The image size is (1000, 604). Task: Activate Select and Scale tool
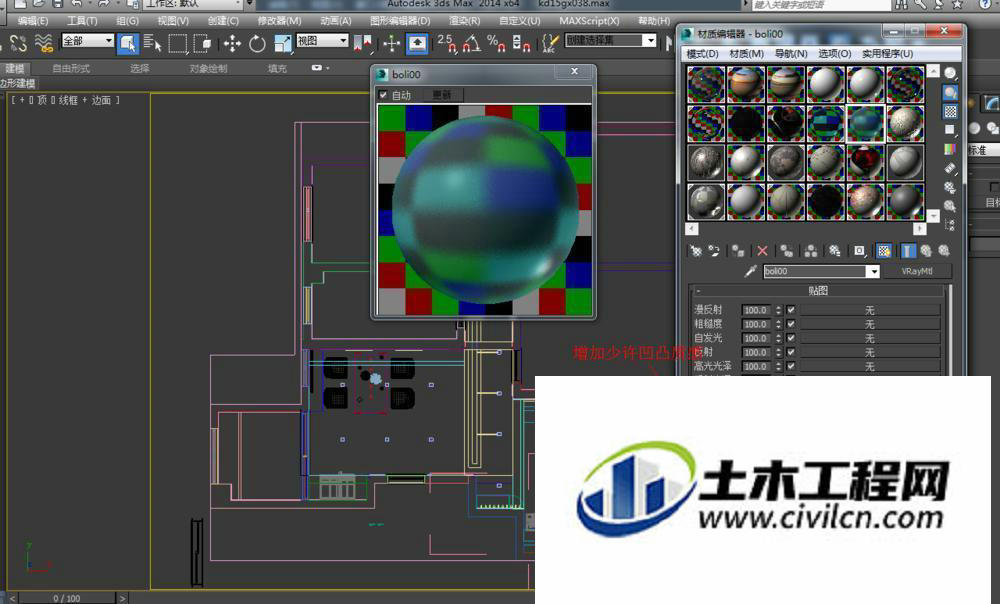[282, 43]
